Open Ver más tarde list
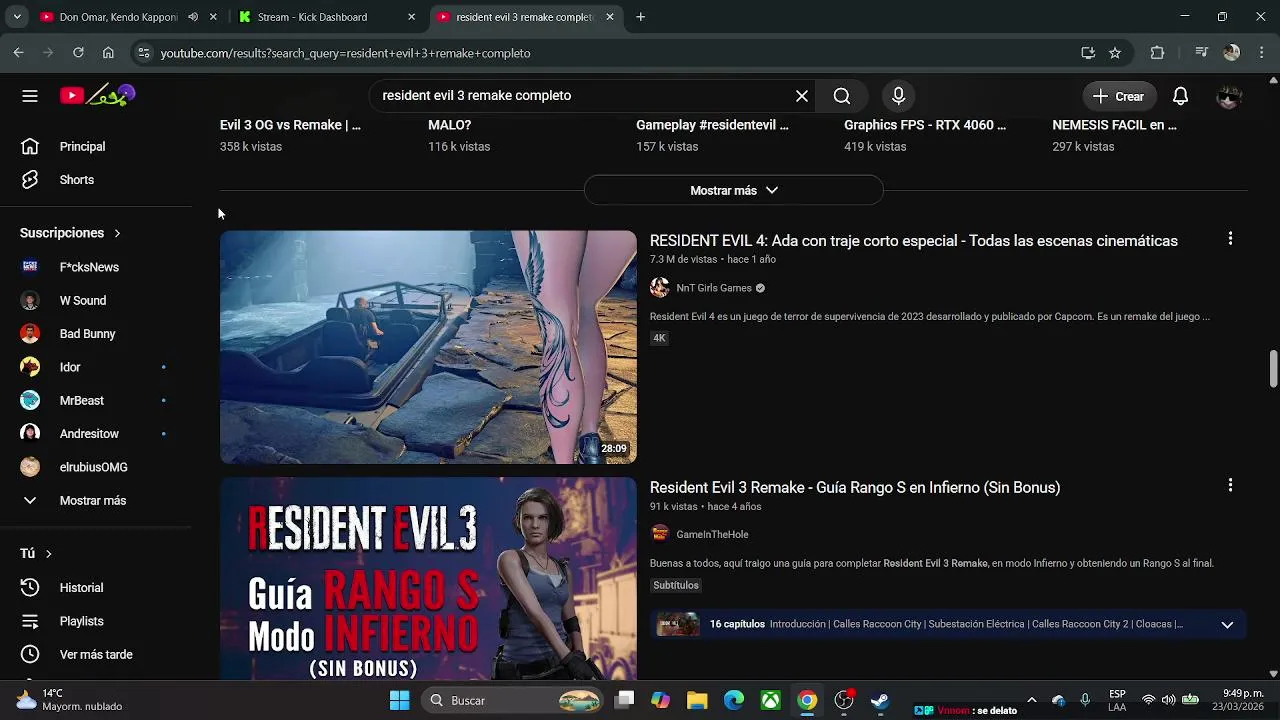Screen dimensions: 1280x720 pyautogui.click(x=96, y=655)
